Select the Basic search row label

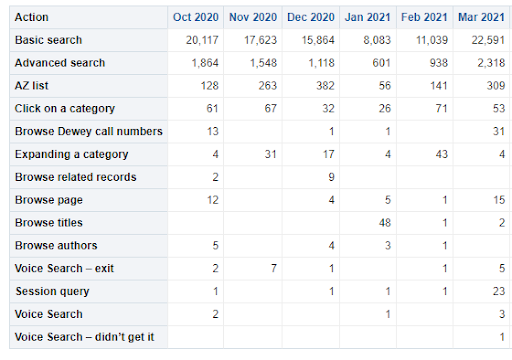click(x=48, y=40)
